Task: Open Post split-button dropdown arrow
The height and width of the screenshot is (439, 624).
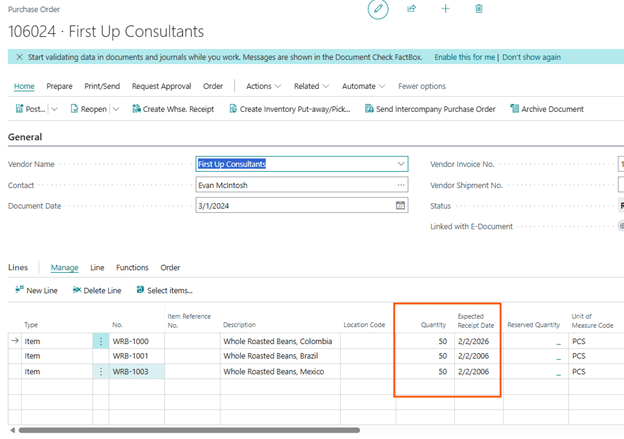Action: [54, 109]
